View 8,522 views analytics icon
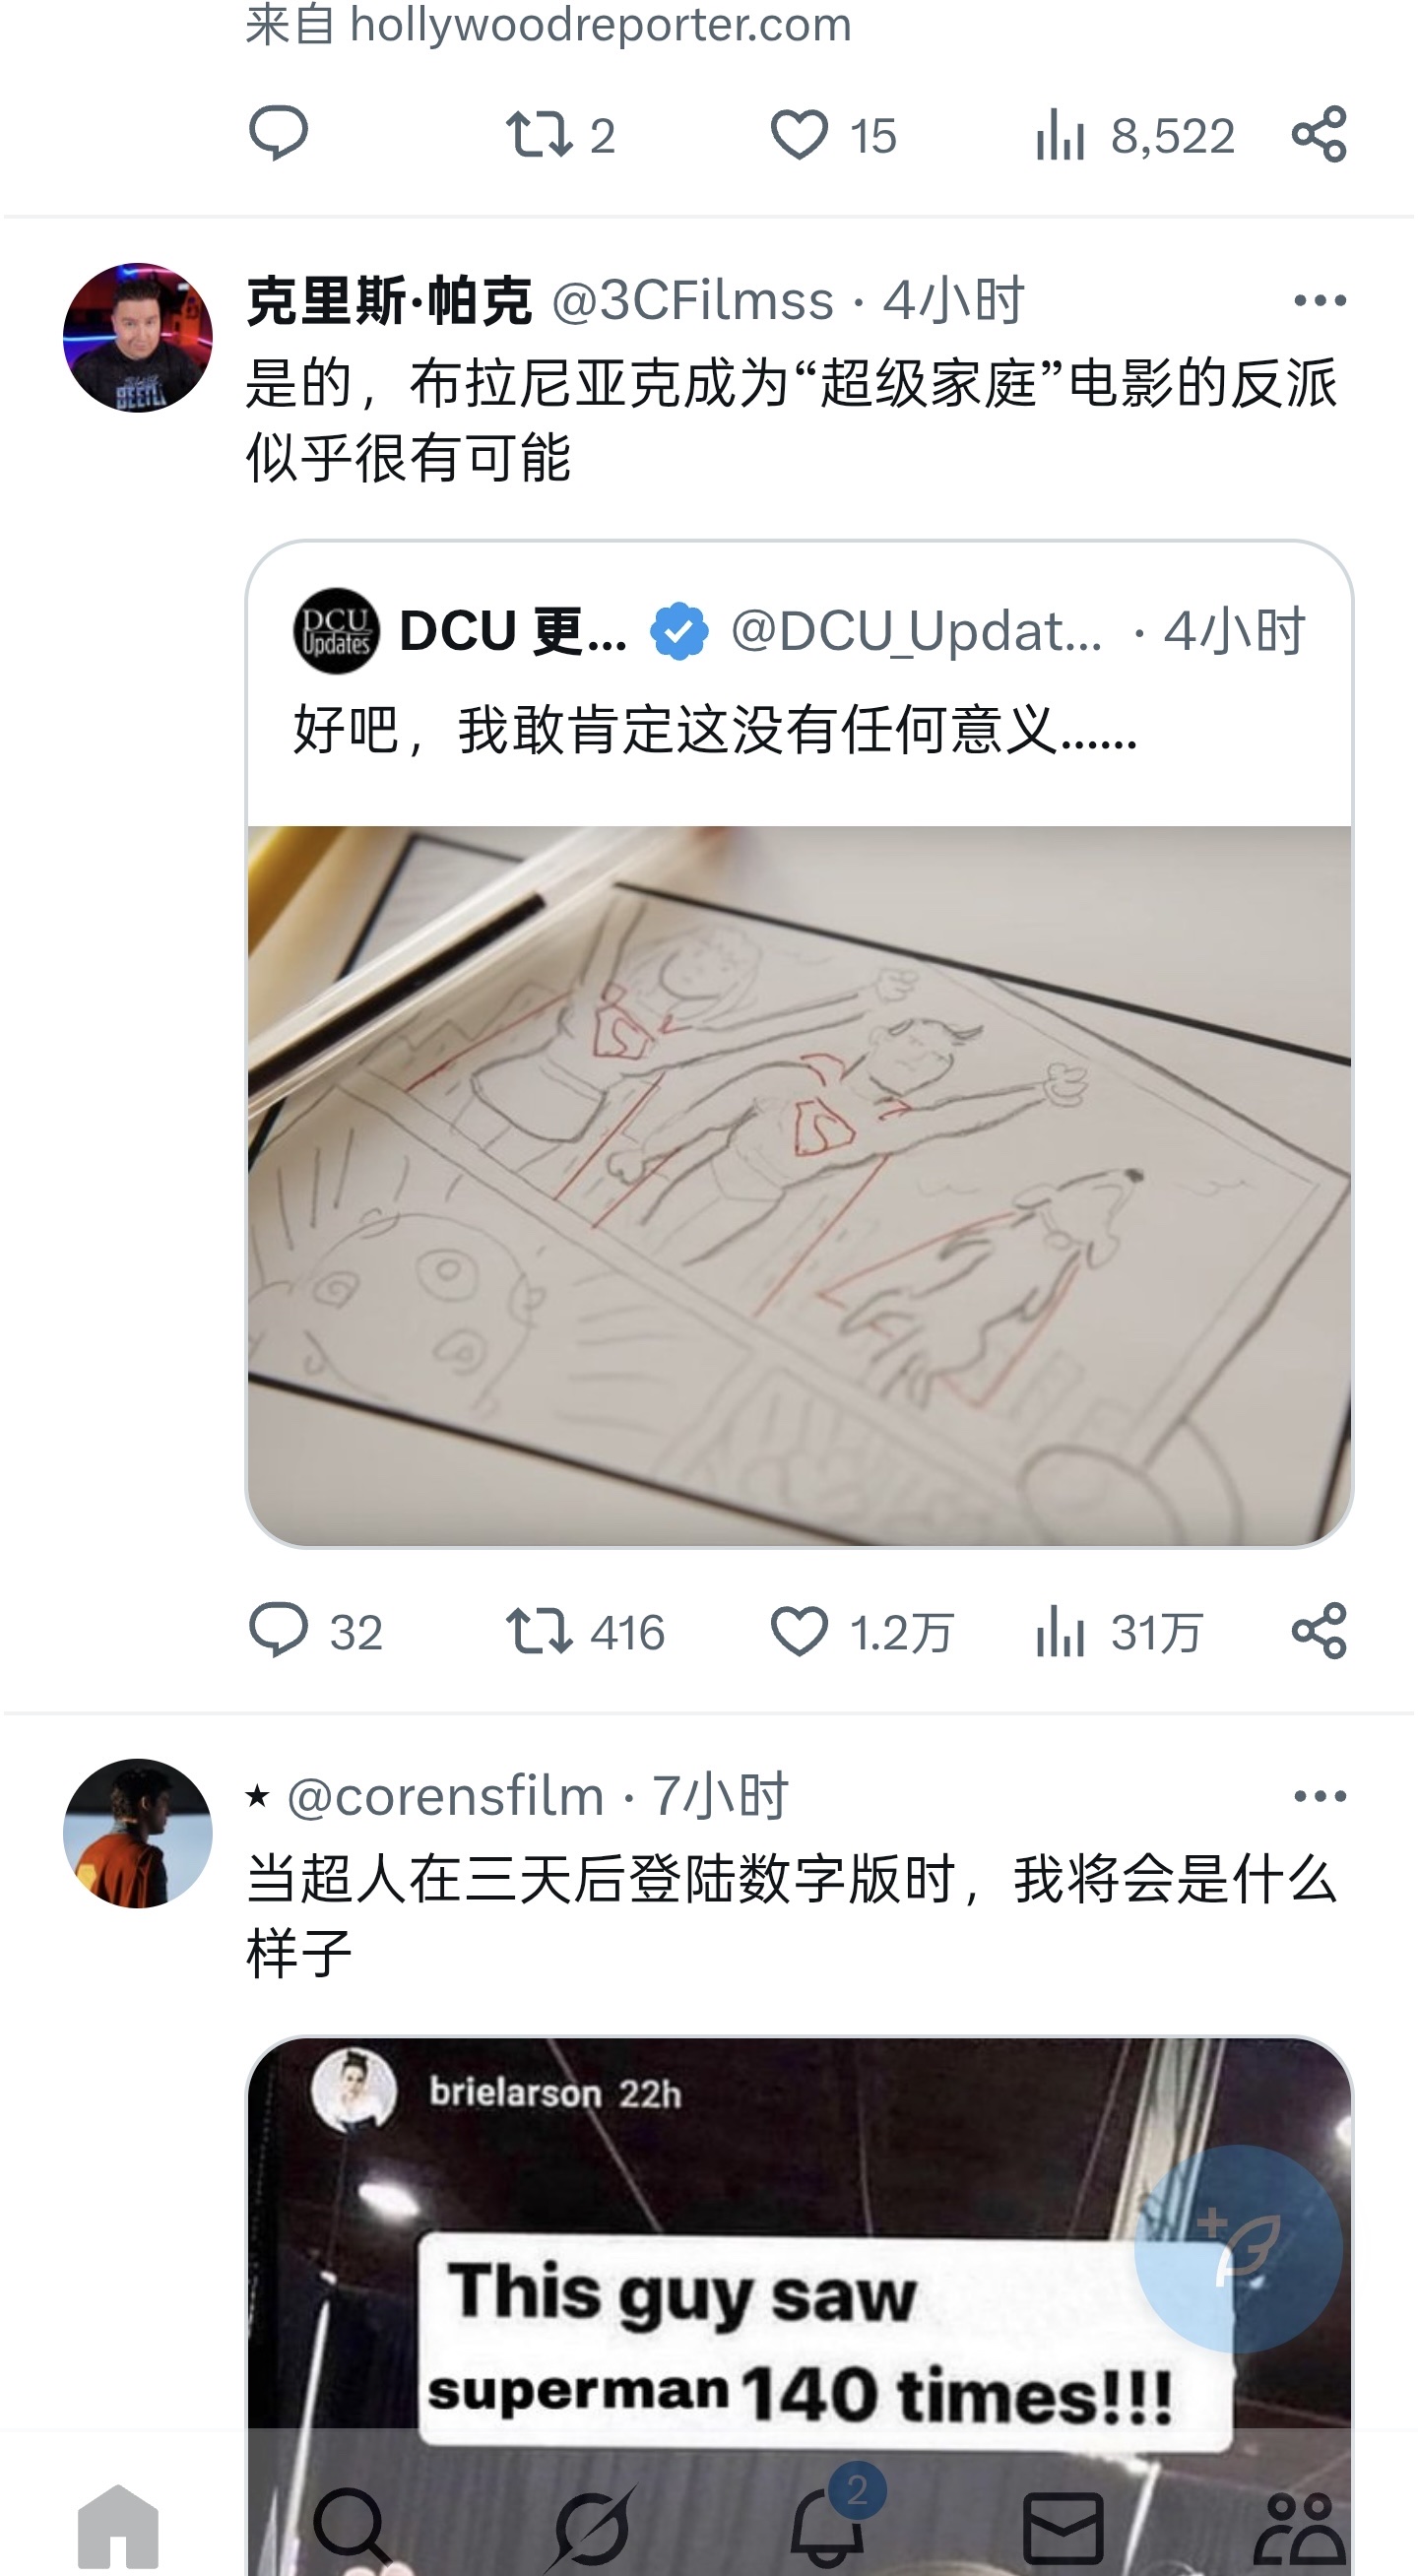1418x2576 pixels. (x=1060, y=134)
